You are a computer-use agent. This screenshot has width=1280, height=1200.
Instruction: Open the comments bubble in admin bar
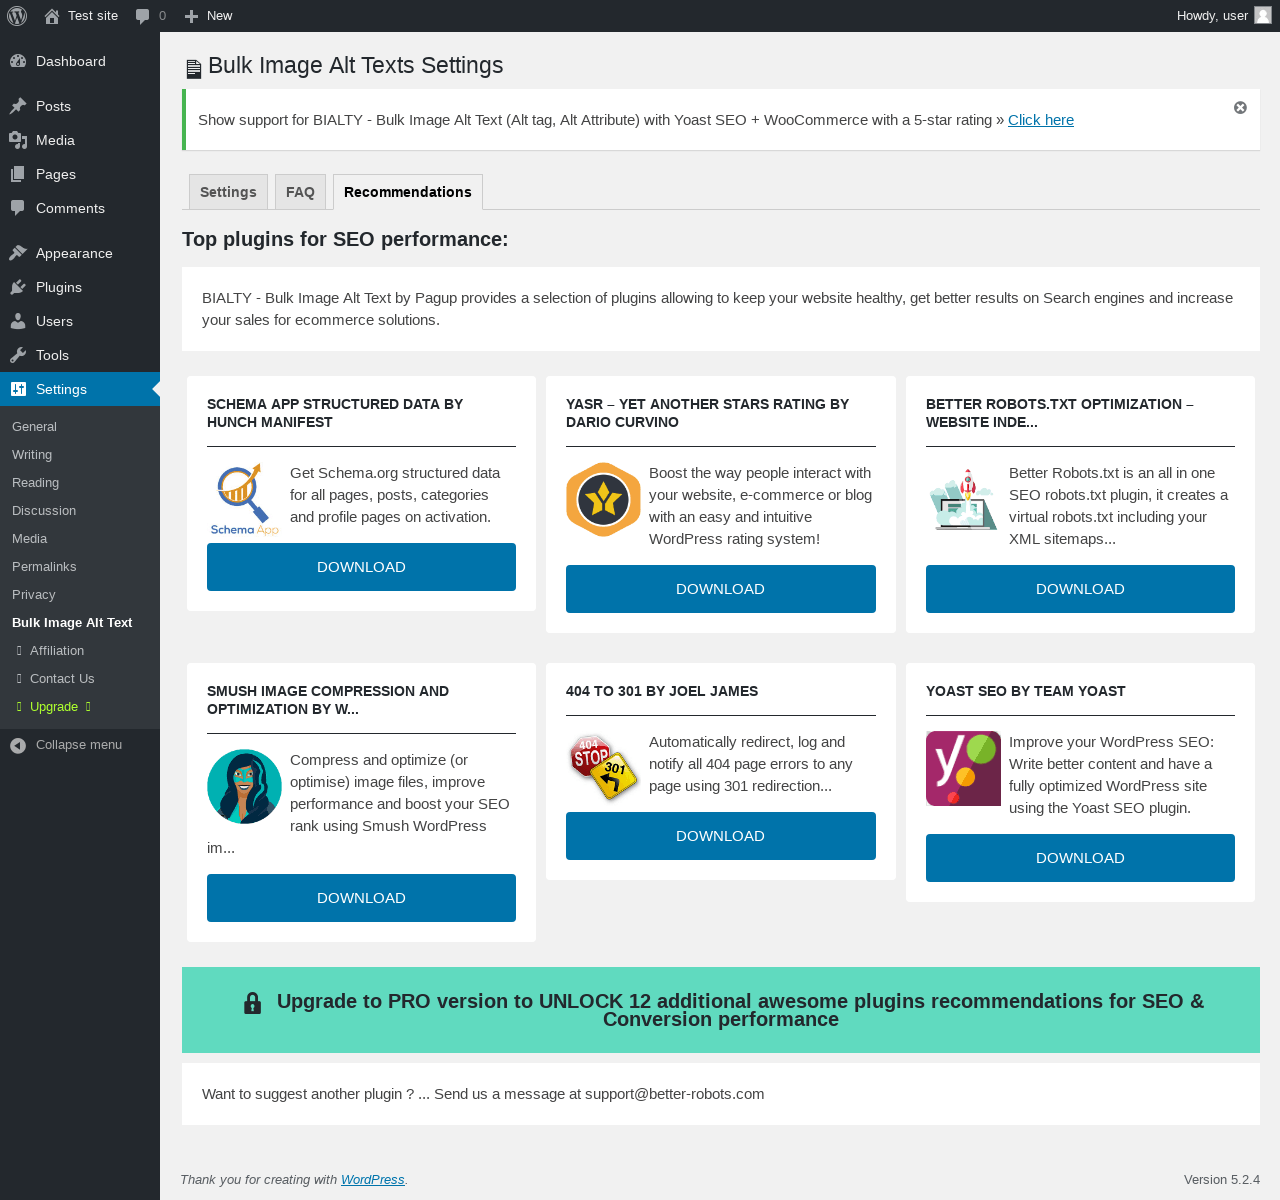tap(151, 16)
